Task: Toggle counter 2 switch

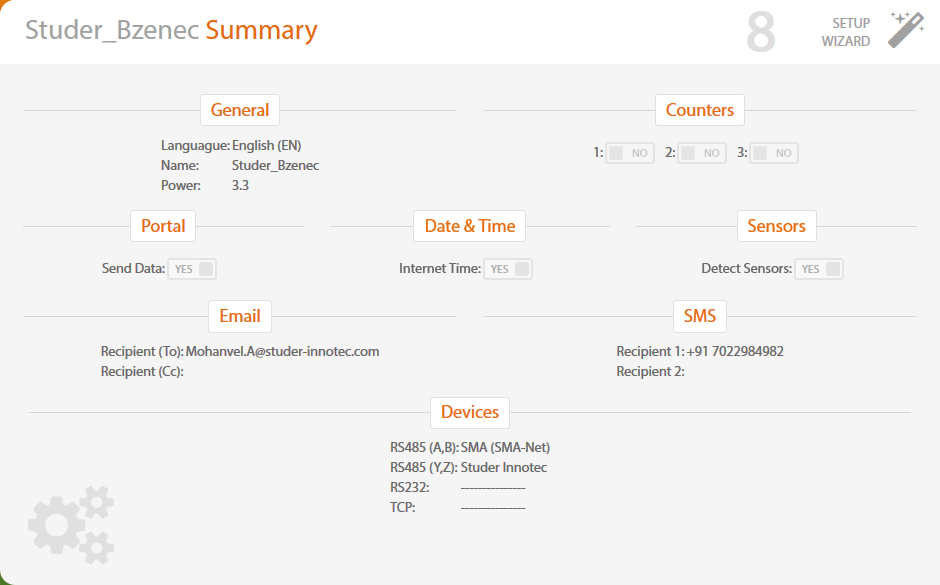Action: [701, 153]
